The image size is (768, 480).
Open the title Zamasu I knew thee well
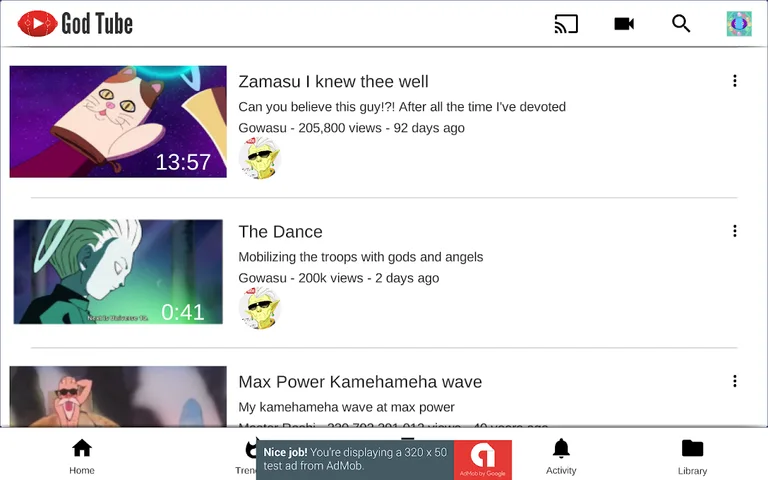334,81
